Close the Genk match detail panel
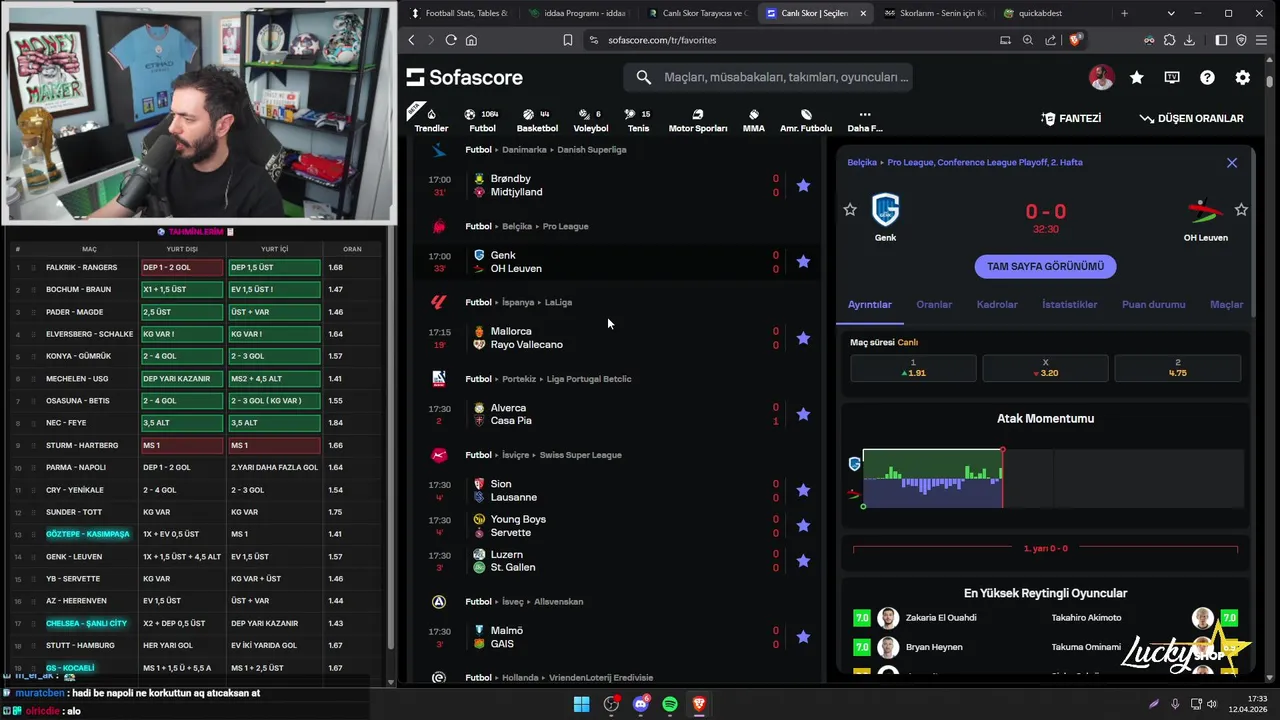Image resolution: width=1280 pixels, height=720 pixels. [1232, 162]
